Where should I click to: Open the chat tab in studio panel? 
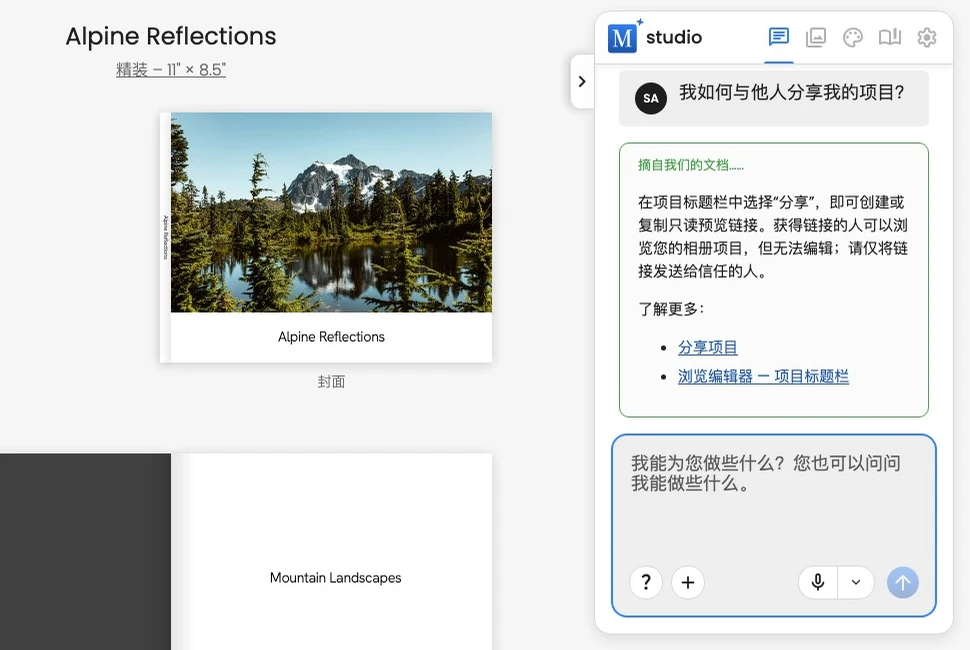[778, 37]
